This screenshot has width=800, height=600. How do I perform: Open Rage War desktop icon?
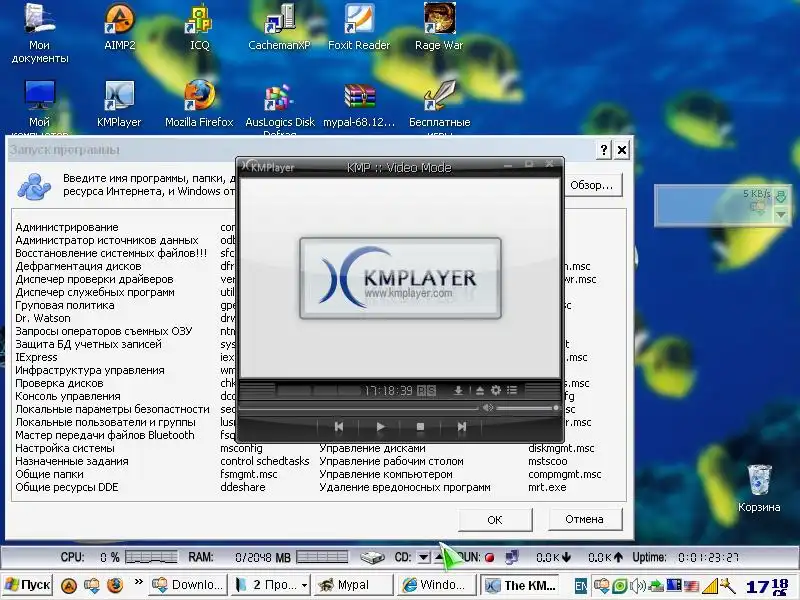click(439, 27)
